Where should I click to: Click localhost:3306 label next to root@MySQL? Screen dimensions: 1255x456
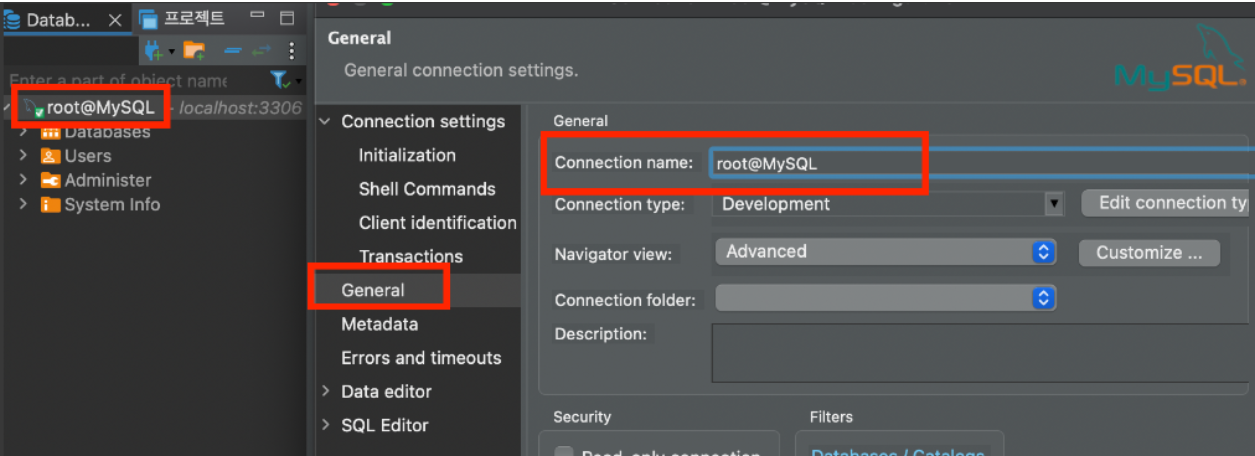(x=240, y=108)
